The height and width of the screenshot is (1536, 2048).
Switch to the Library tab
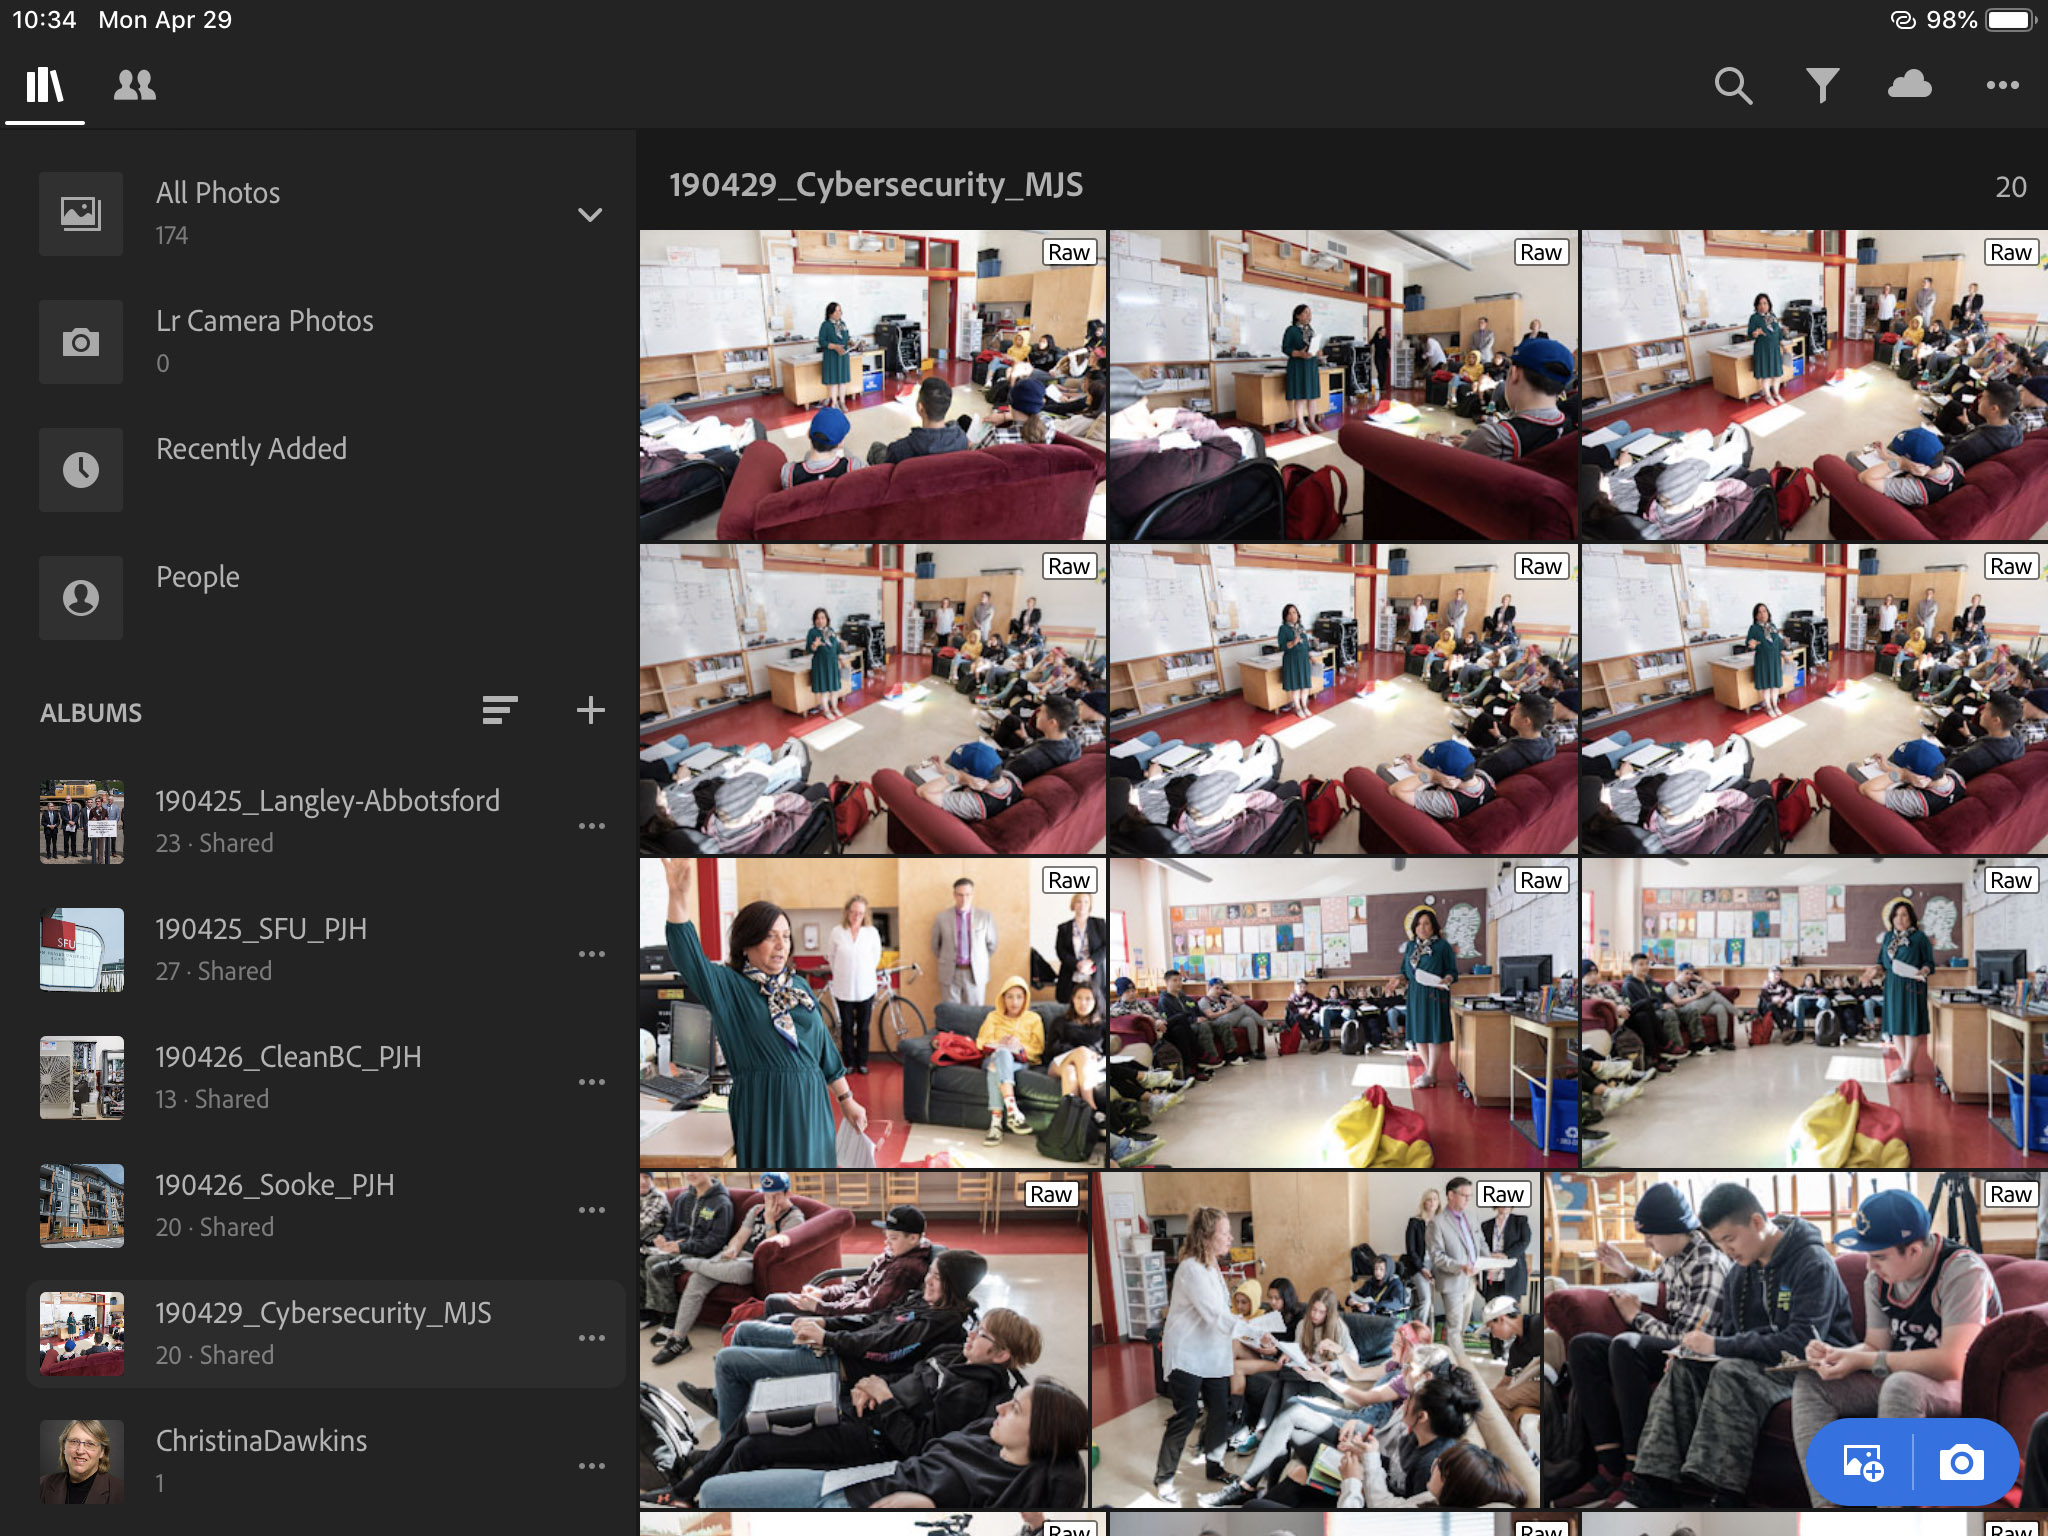[x=45, y=86]
